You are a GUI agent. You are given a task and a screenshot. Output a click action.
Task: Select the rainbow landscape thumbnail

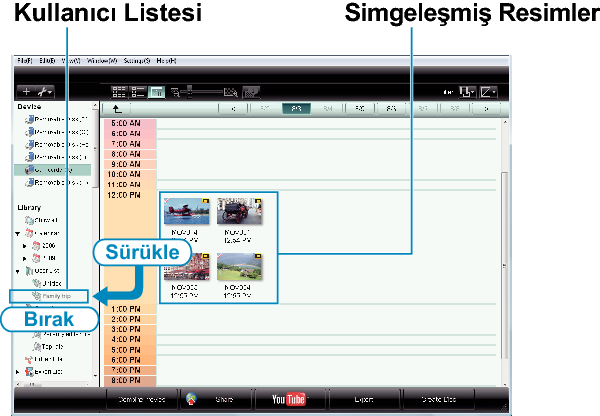[239, 266]
